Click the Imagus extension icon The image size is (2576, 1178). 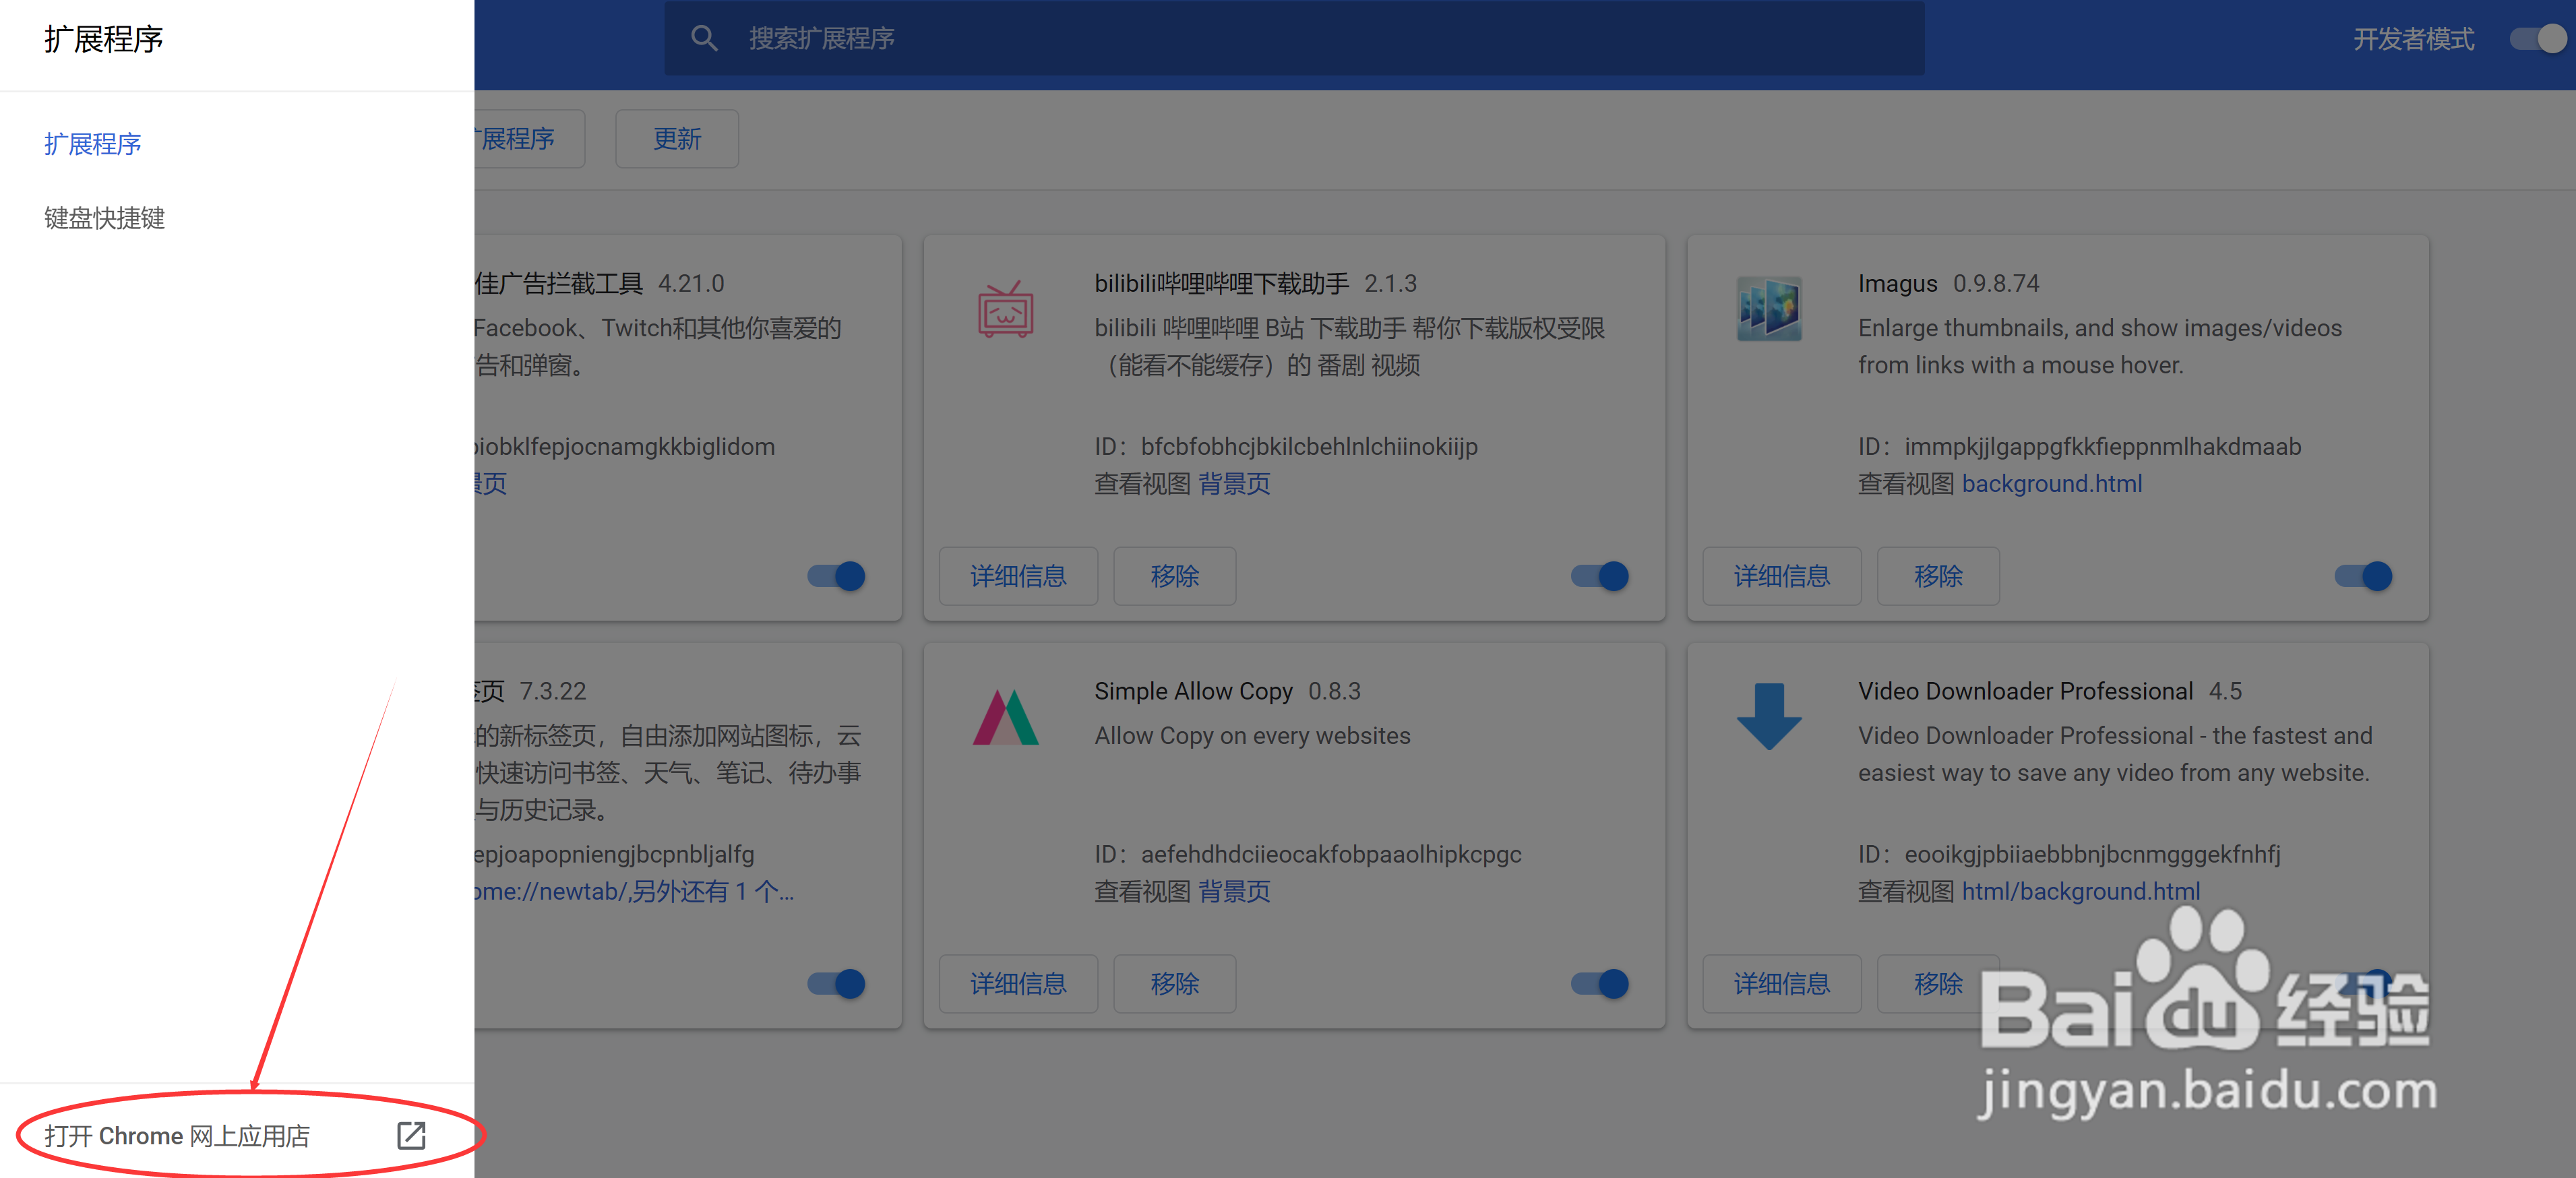[x=1768, y=309]
